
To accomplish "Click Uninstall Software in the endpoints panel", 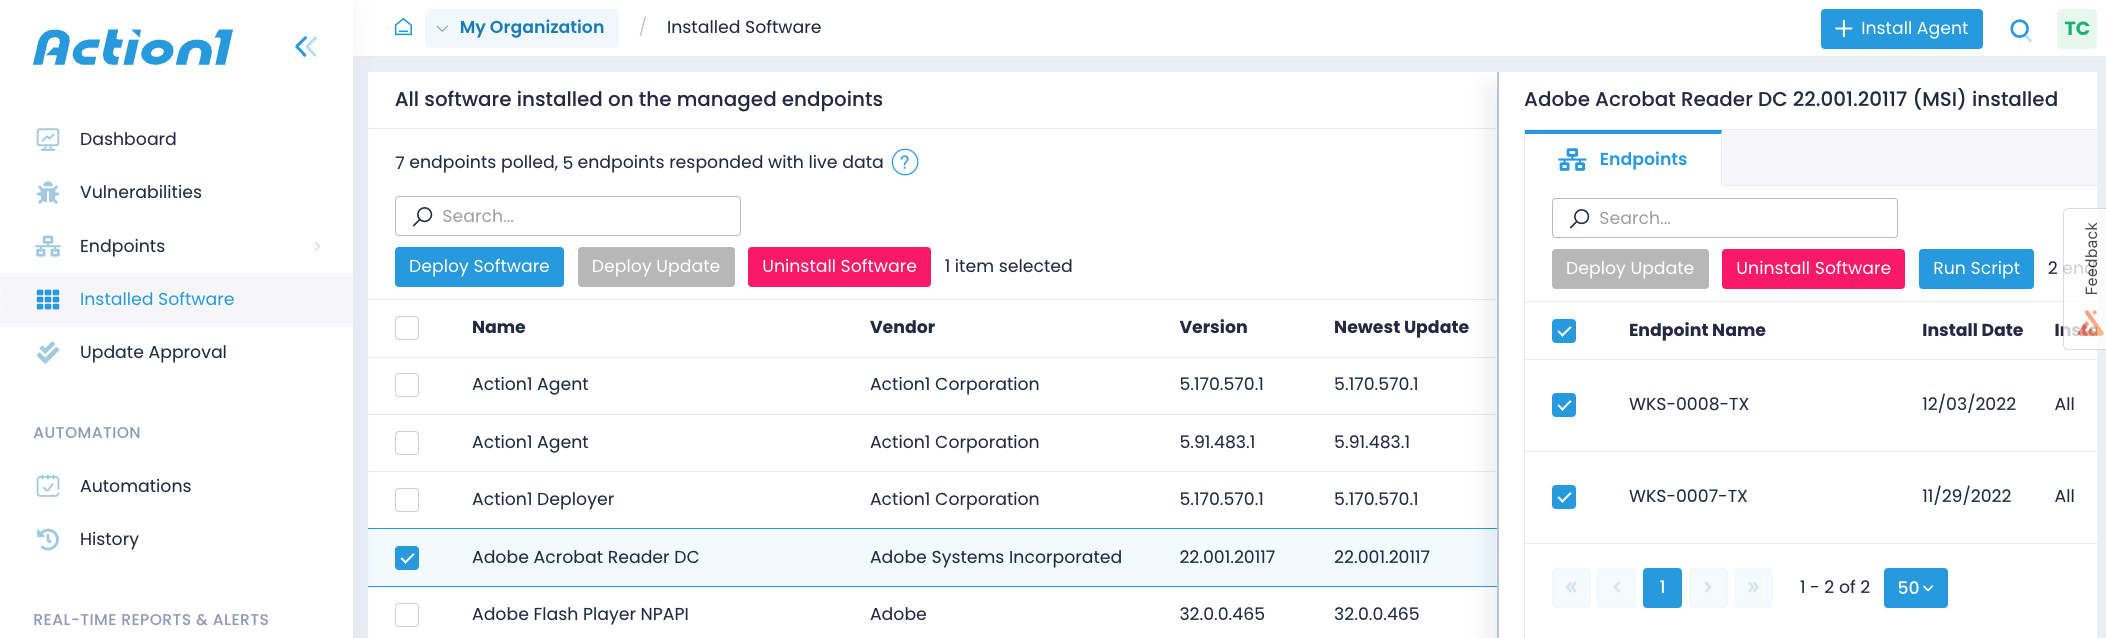I will [x=1813, y=269].
